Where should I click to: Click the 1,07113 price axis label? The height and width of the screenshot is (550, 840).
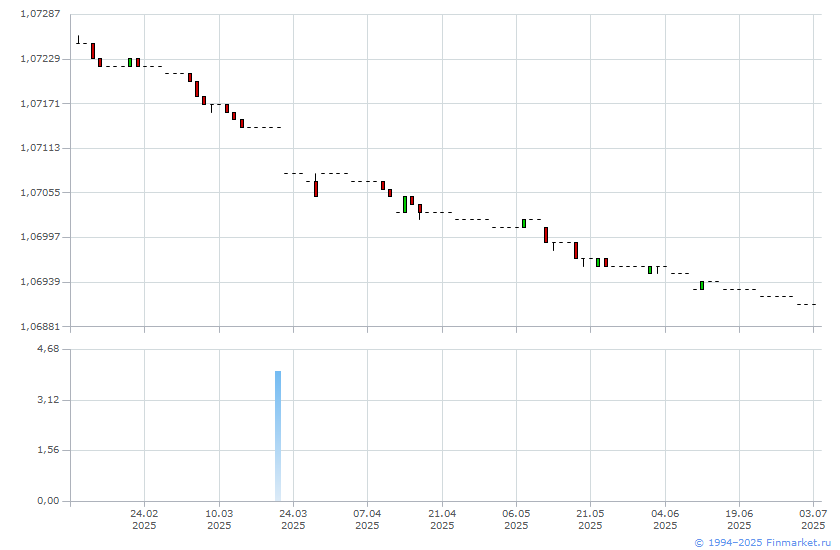[40, 148]
